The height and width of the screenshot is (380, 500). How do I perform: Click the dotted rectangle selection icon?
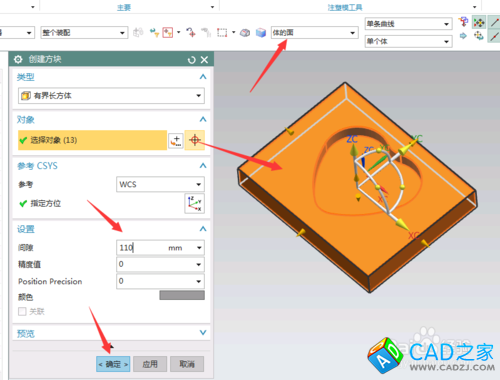click(222, 33)
